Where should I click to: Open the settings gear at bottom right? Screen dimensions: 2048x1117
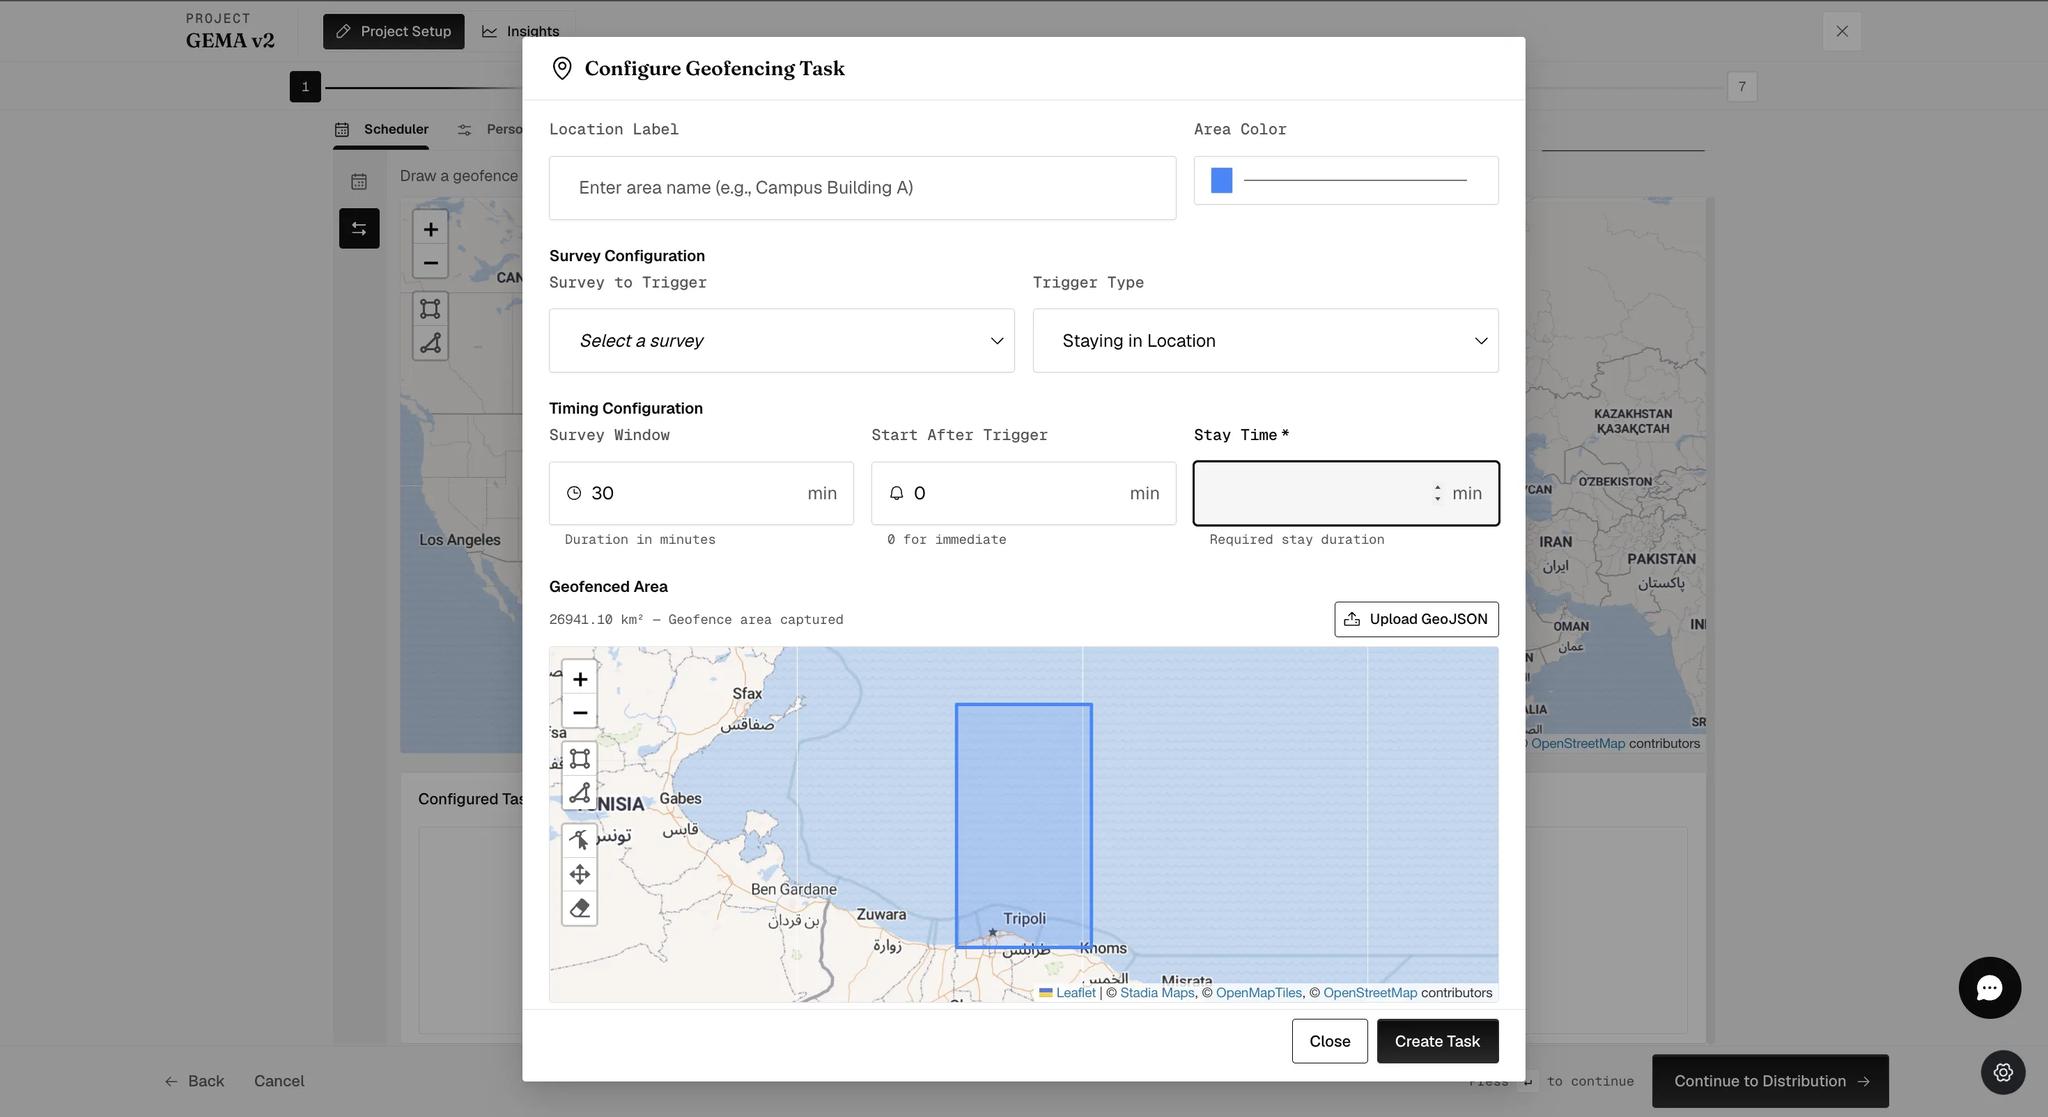[x=2003, y=1072]
